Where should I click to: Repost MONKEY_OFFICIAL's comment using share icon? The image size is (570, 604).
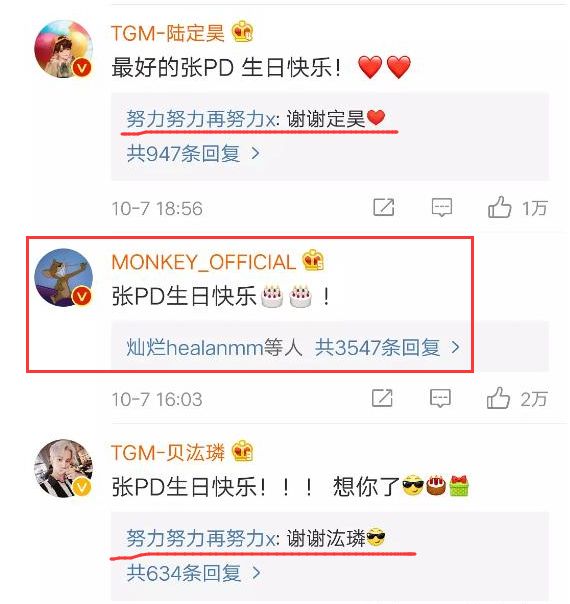[x=382, y=398]
